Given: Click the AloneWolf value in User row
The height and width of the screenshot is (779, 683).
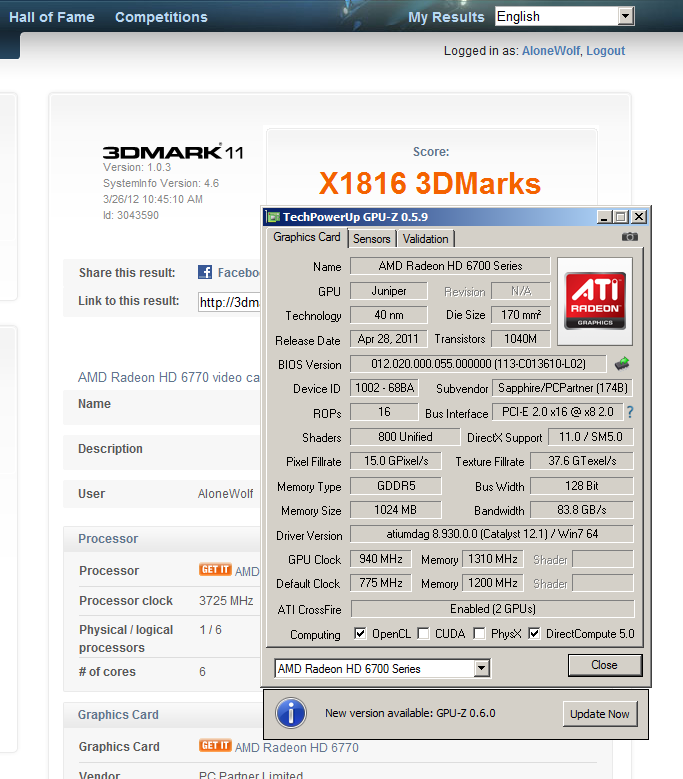Looking at the screenshot, I should tap(226, 494).
